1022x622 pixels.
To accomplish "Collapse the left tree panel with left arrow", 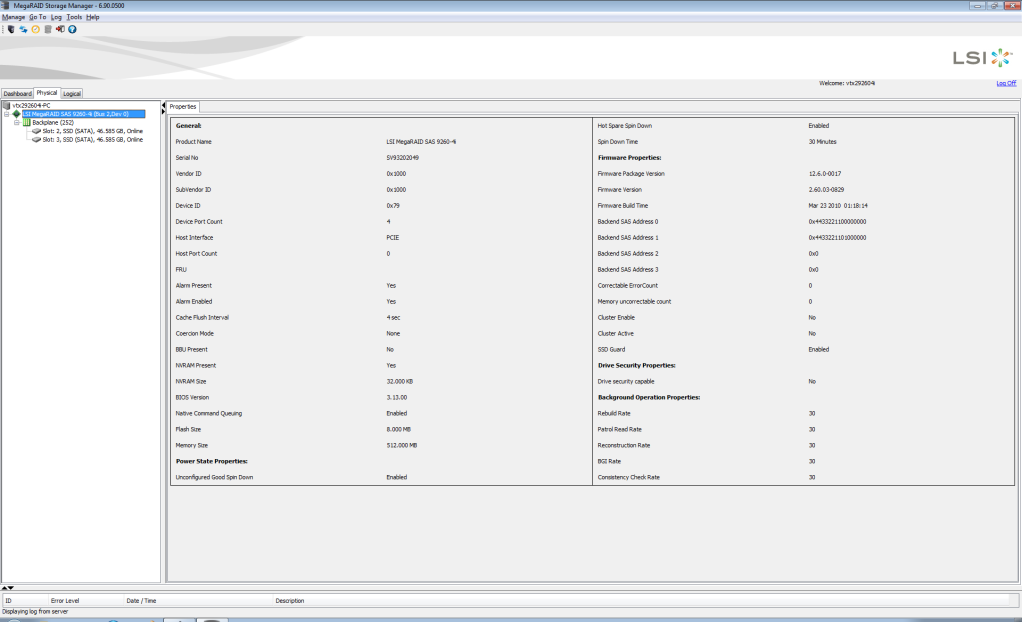I will pyautogui.click(x=164, y=105).
